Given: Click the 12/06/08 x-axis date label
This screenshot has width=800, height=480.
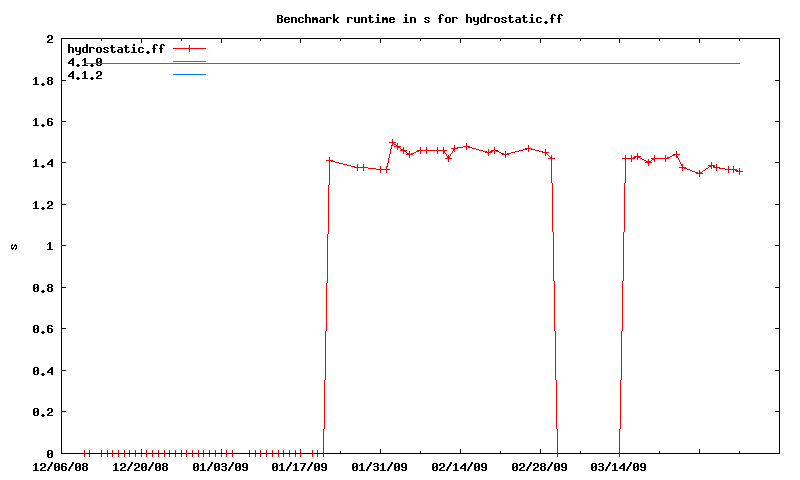Looking at the screenshot, I should [x=61, y=466].
